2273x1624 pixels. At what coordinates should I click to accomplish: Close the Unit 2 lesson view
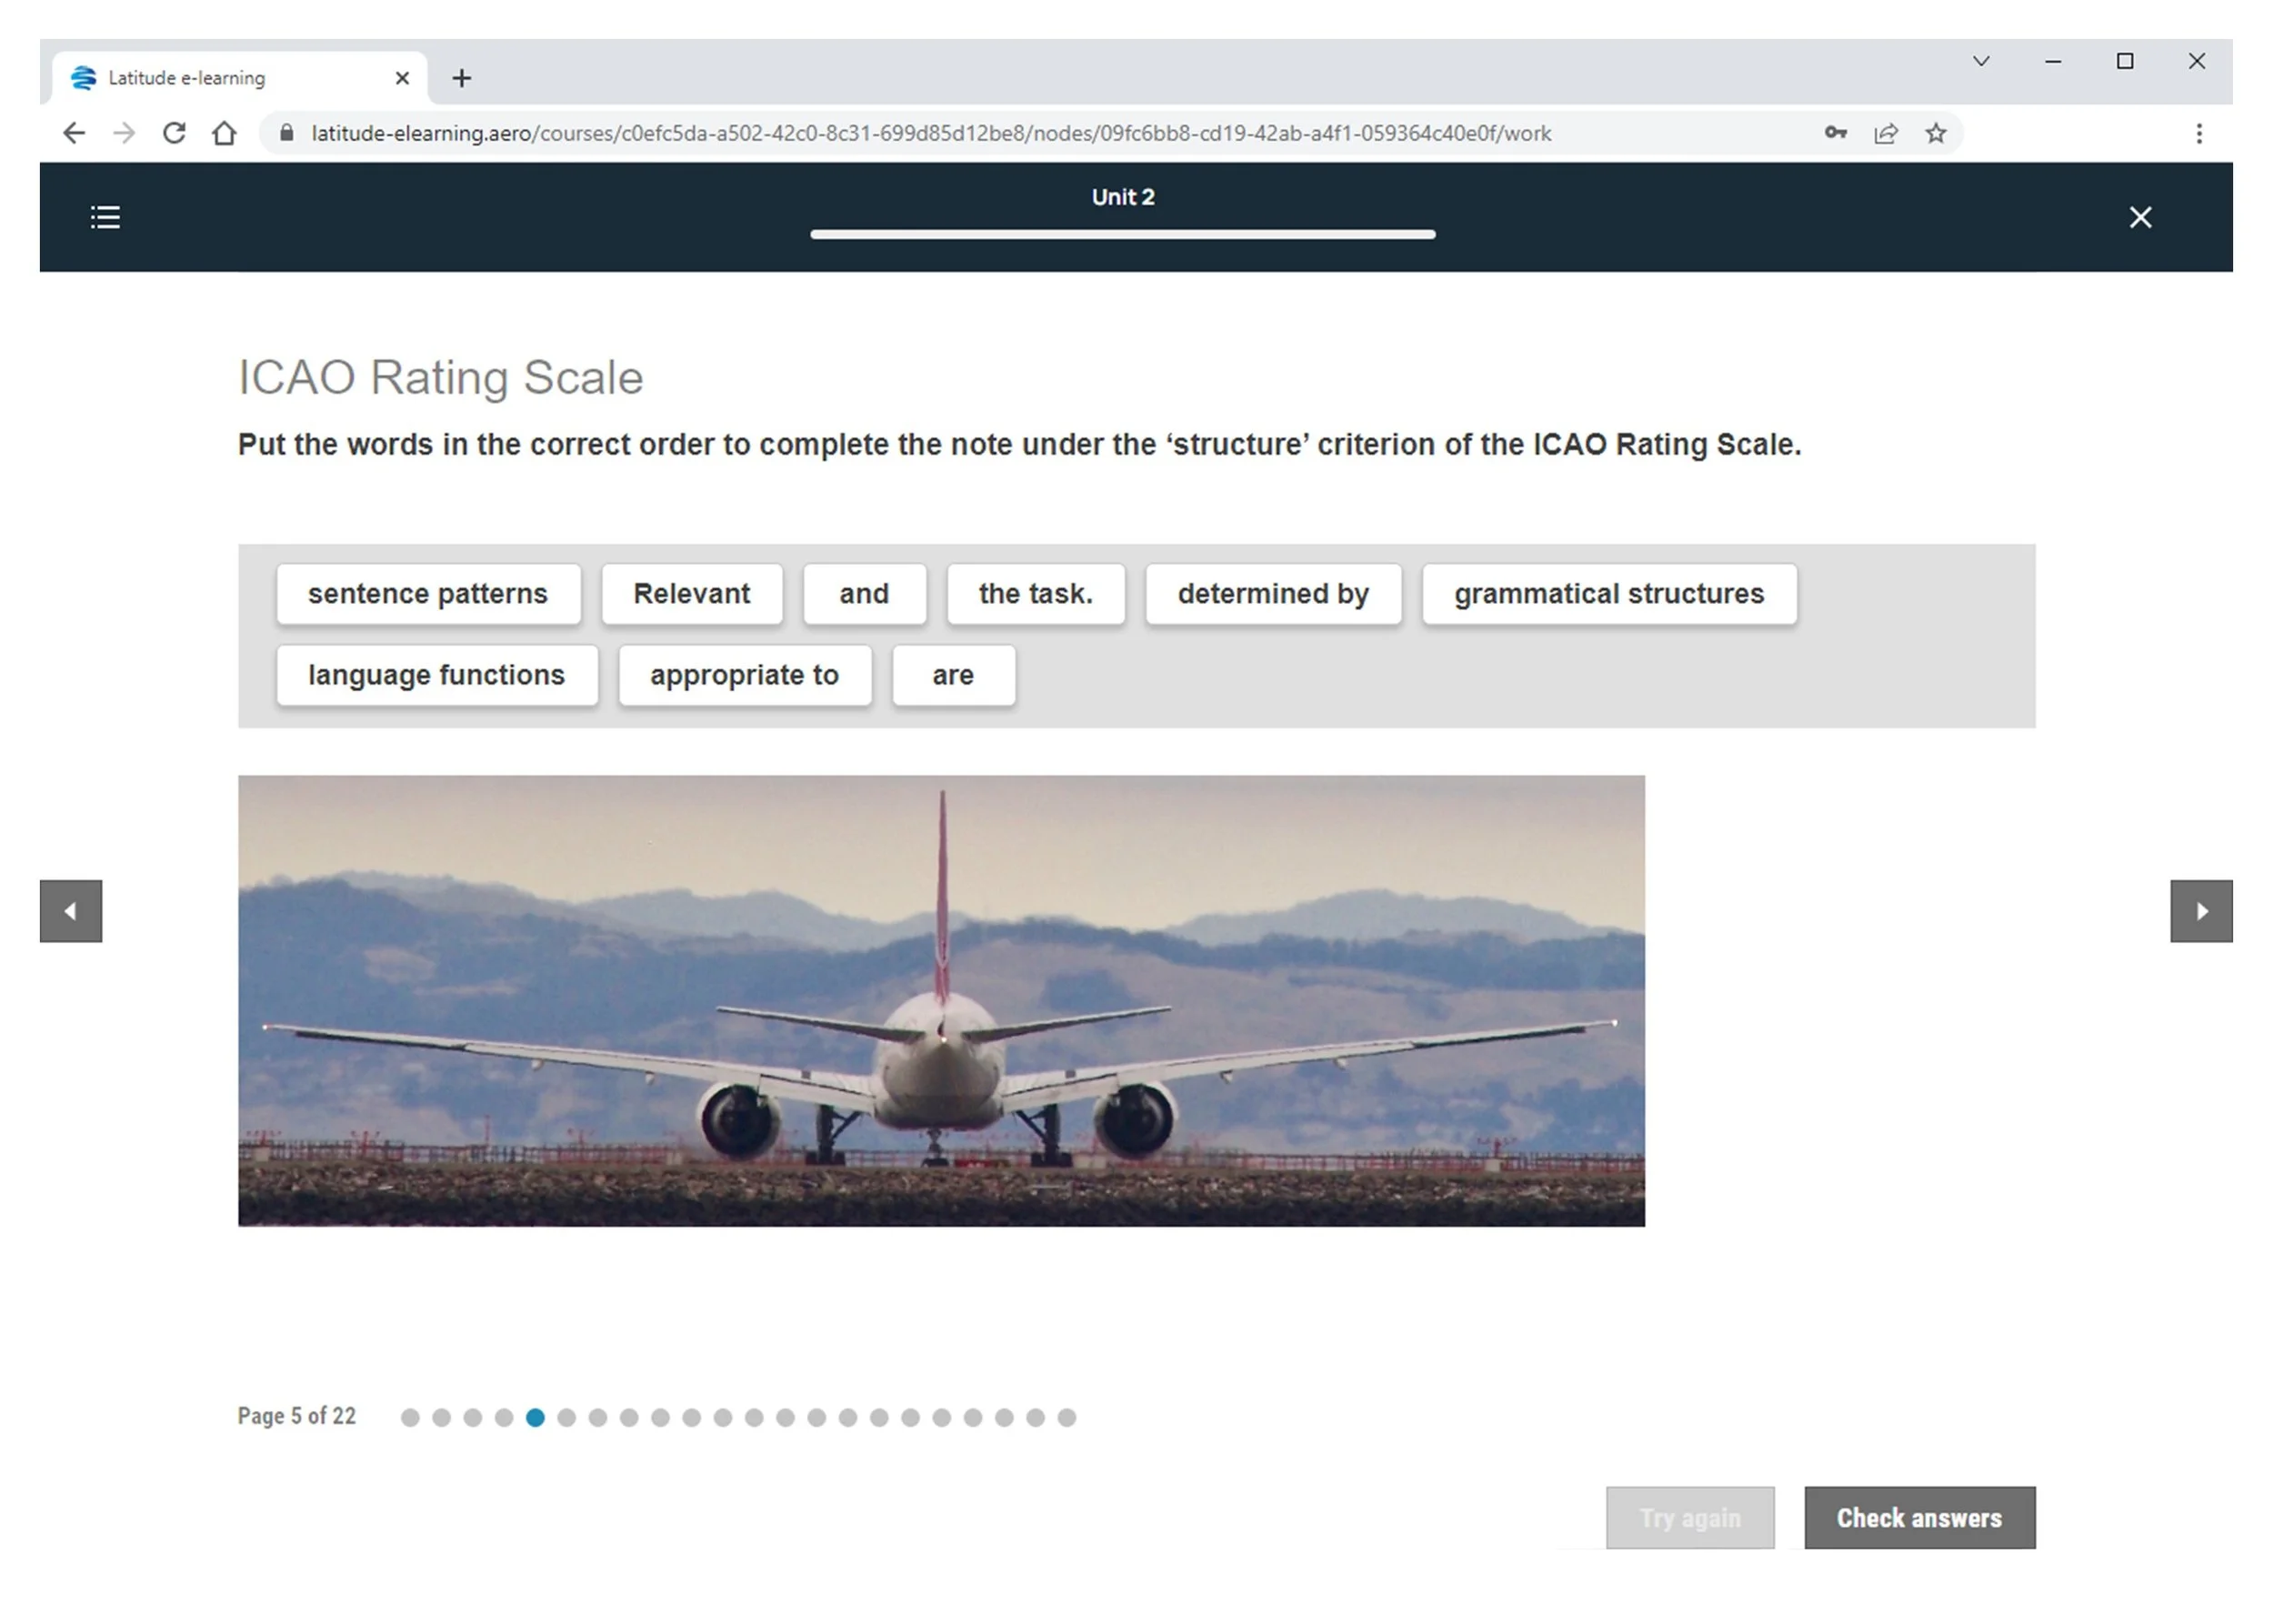(2140, 217)
